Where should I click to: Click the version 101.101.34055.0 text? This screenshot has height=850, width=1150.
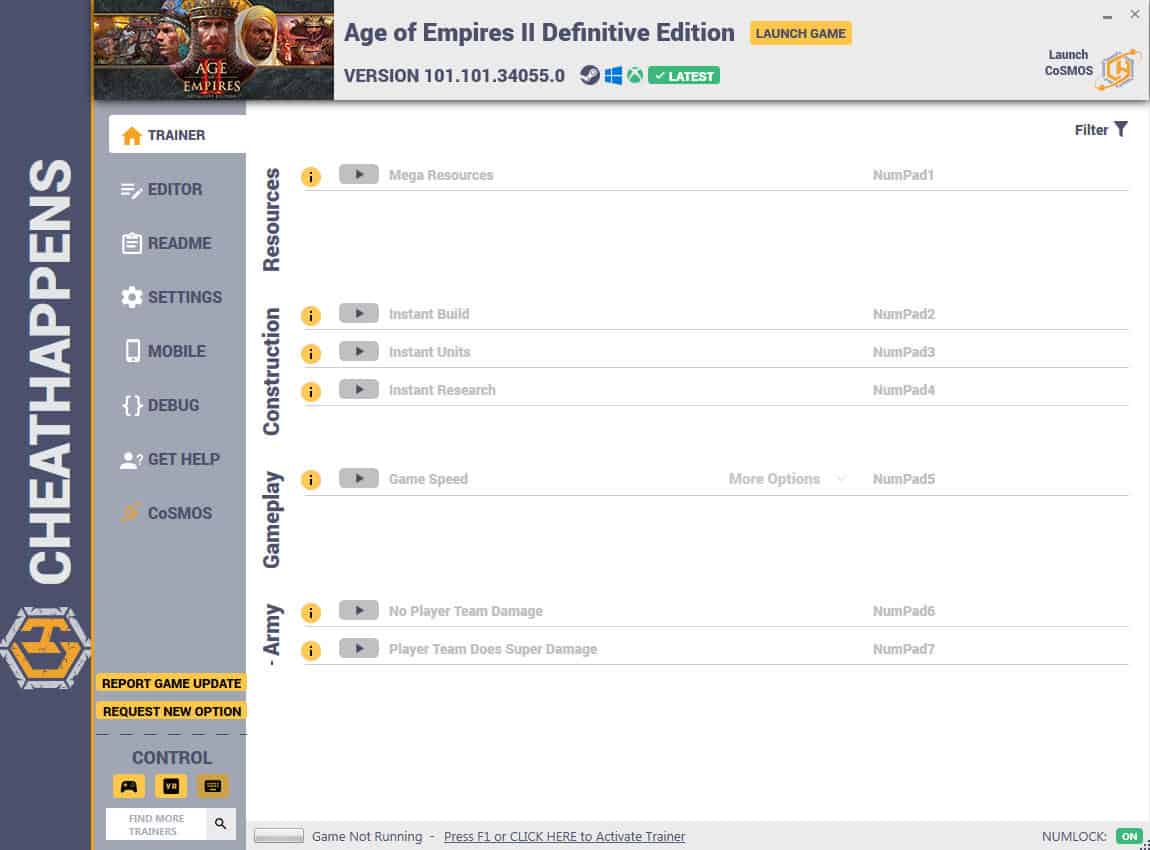(x=454, y=76)
